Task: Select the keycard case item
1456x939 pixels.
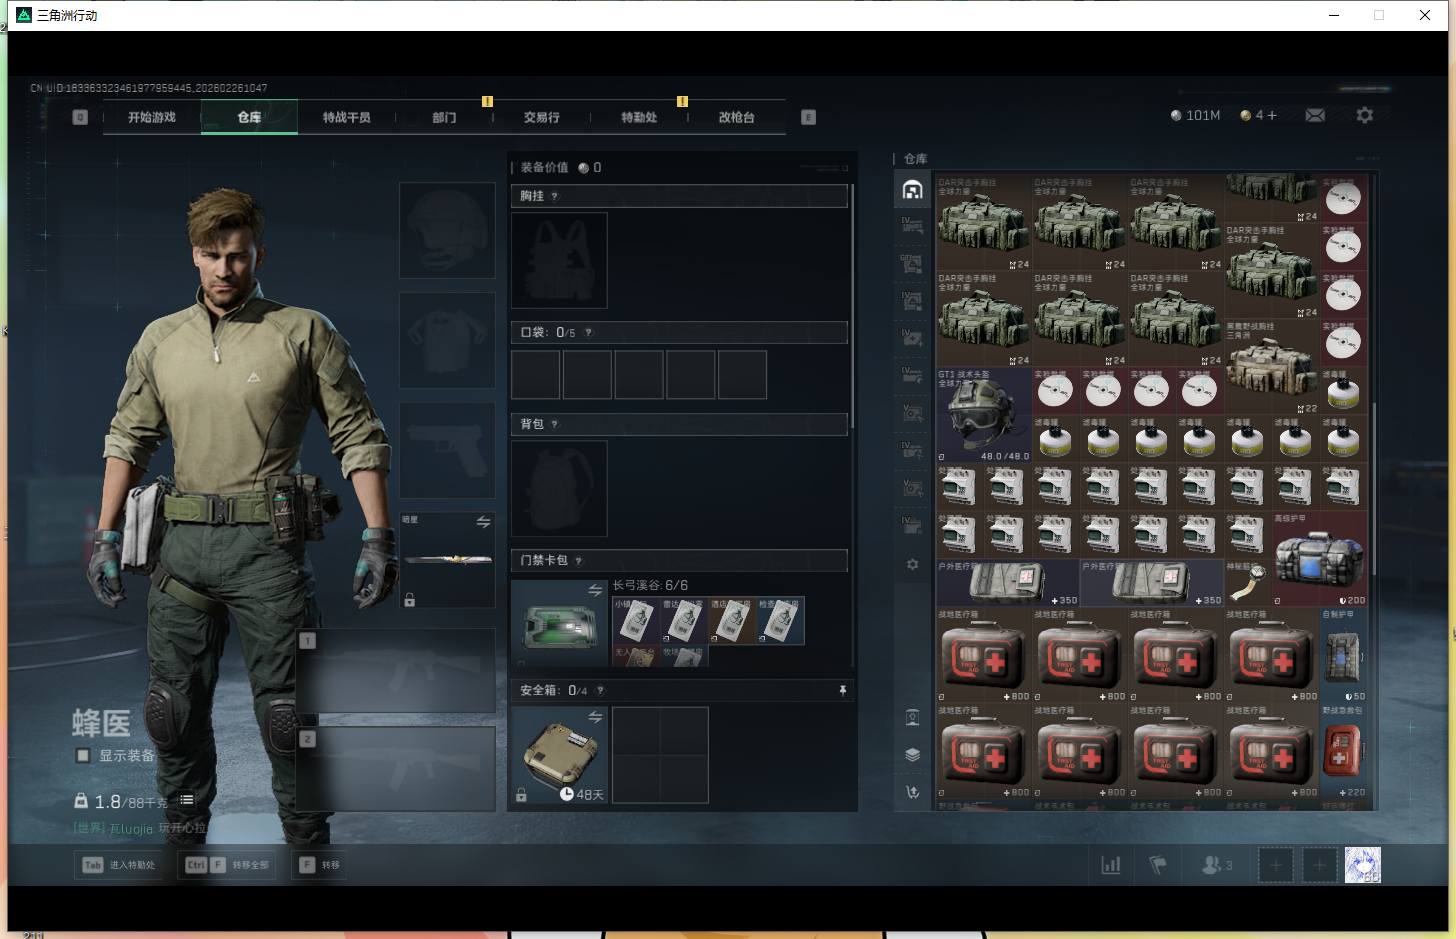Action: pyautogui.click(x=559, y=624)
